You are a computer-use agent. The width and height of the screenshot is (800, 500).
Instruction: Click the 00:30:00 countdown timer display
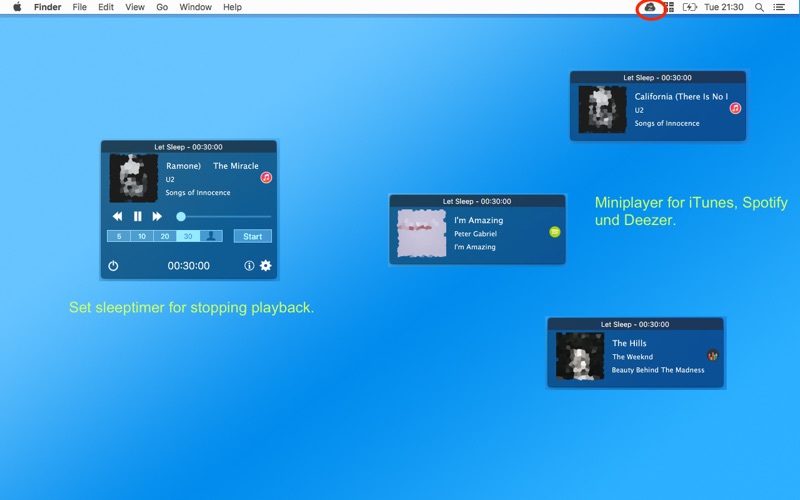click(x=189, y=266)
